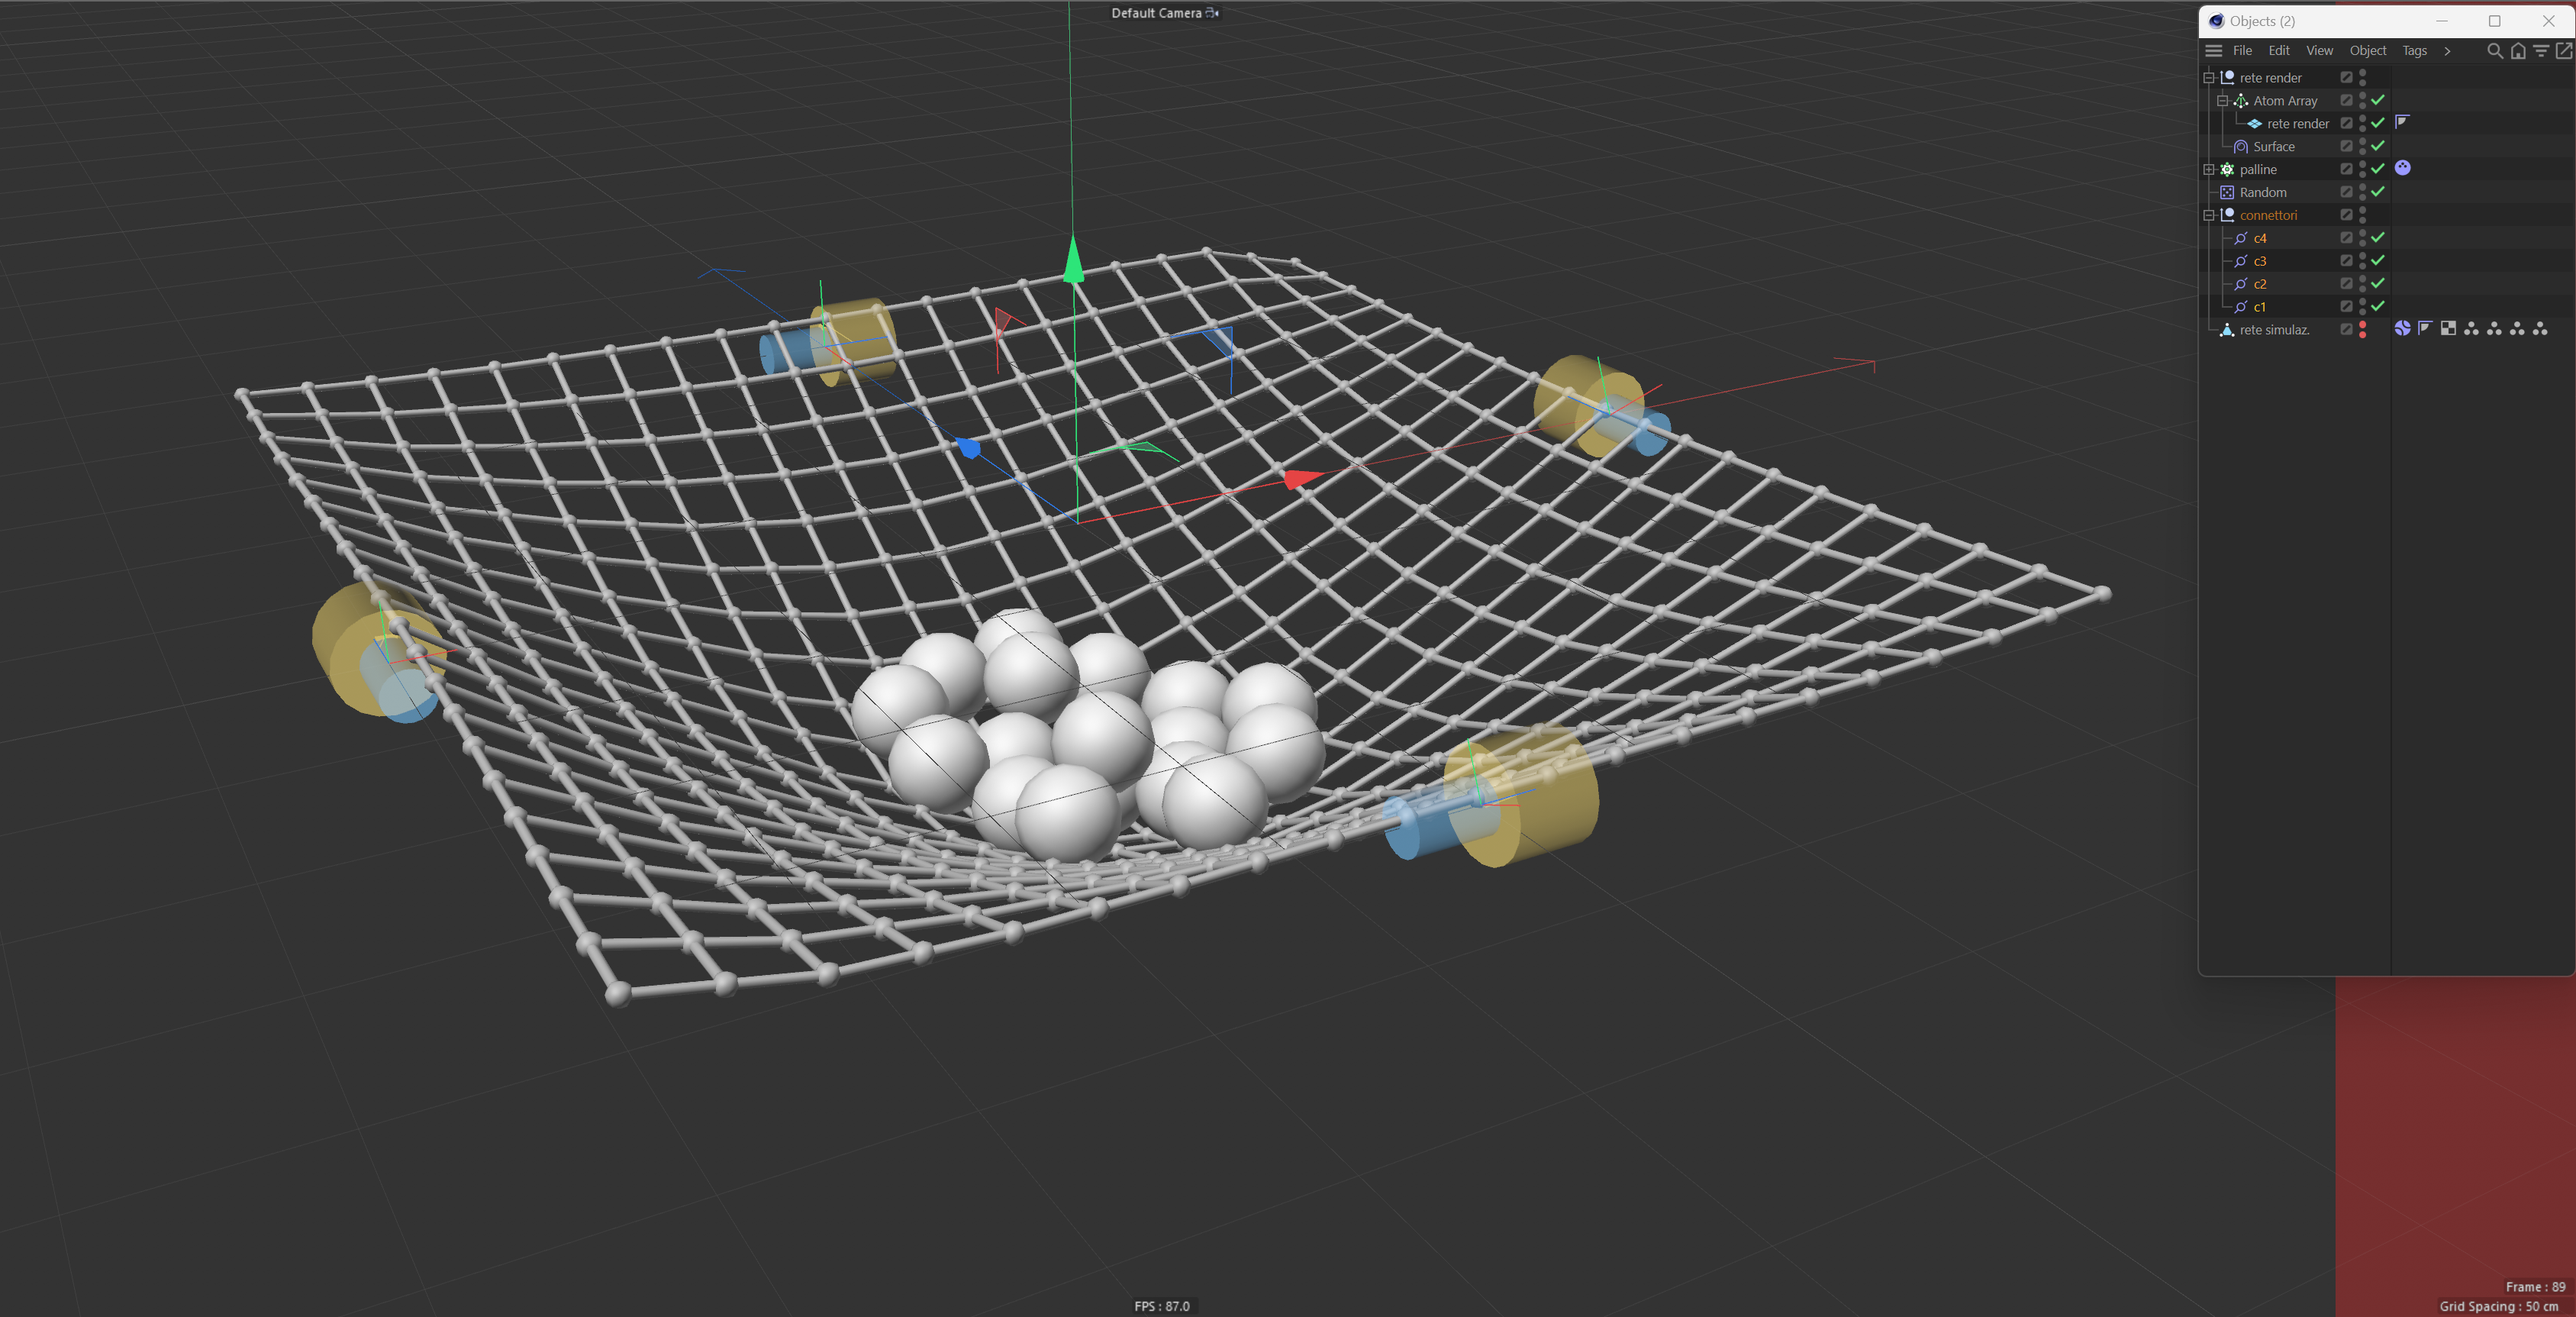Open the Objects panel hamburger menu
The height and width of the screenshot is (1317, 2576).
(x=2213, y=51)
